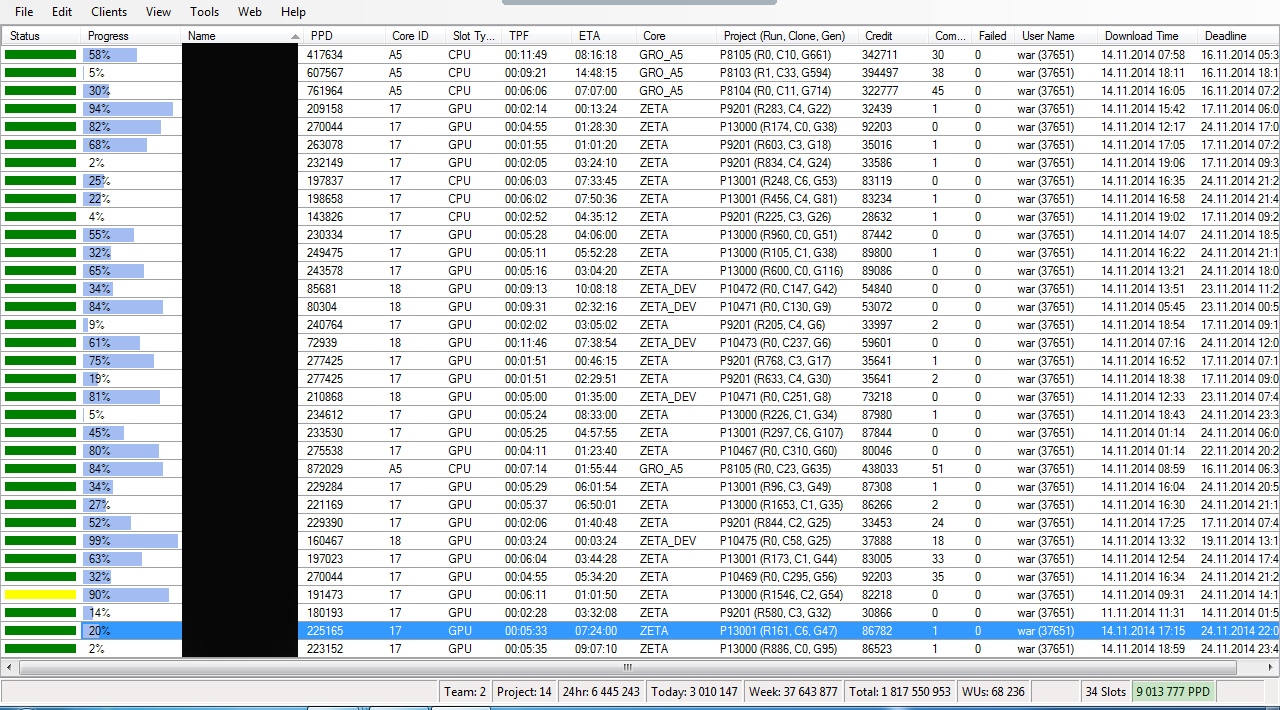Click project P10467 (R0, C310, G60)
The width and height of the screenshot is (1280, 710).
coord(779,451)
